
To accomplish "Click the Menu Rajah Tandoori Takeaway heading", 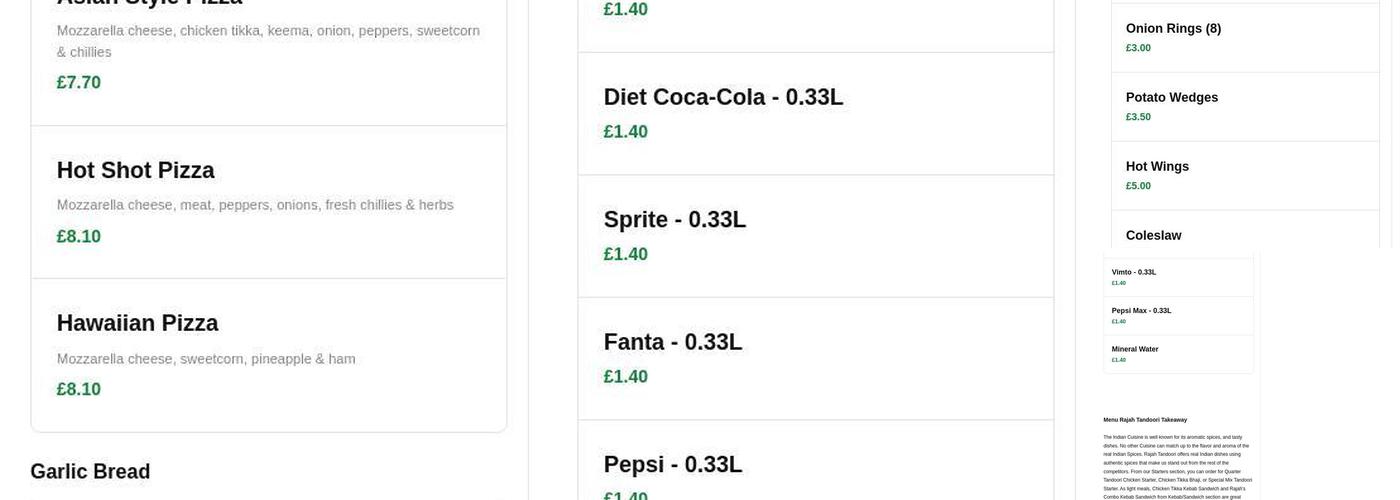I will [1145, 420].
